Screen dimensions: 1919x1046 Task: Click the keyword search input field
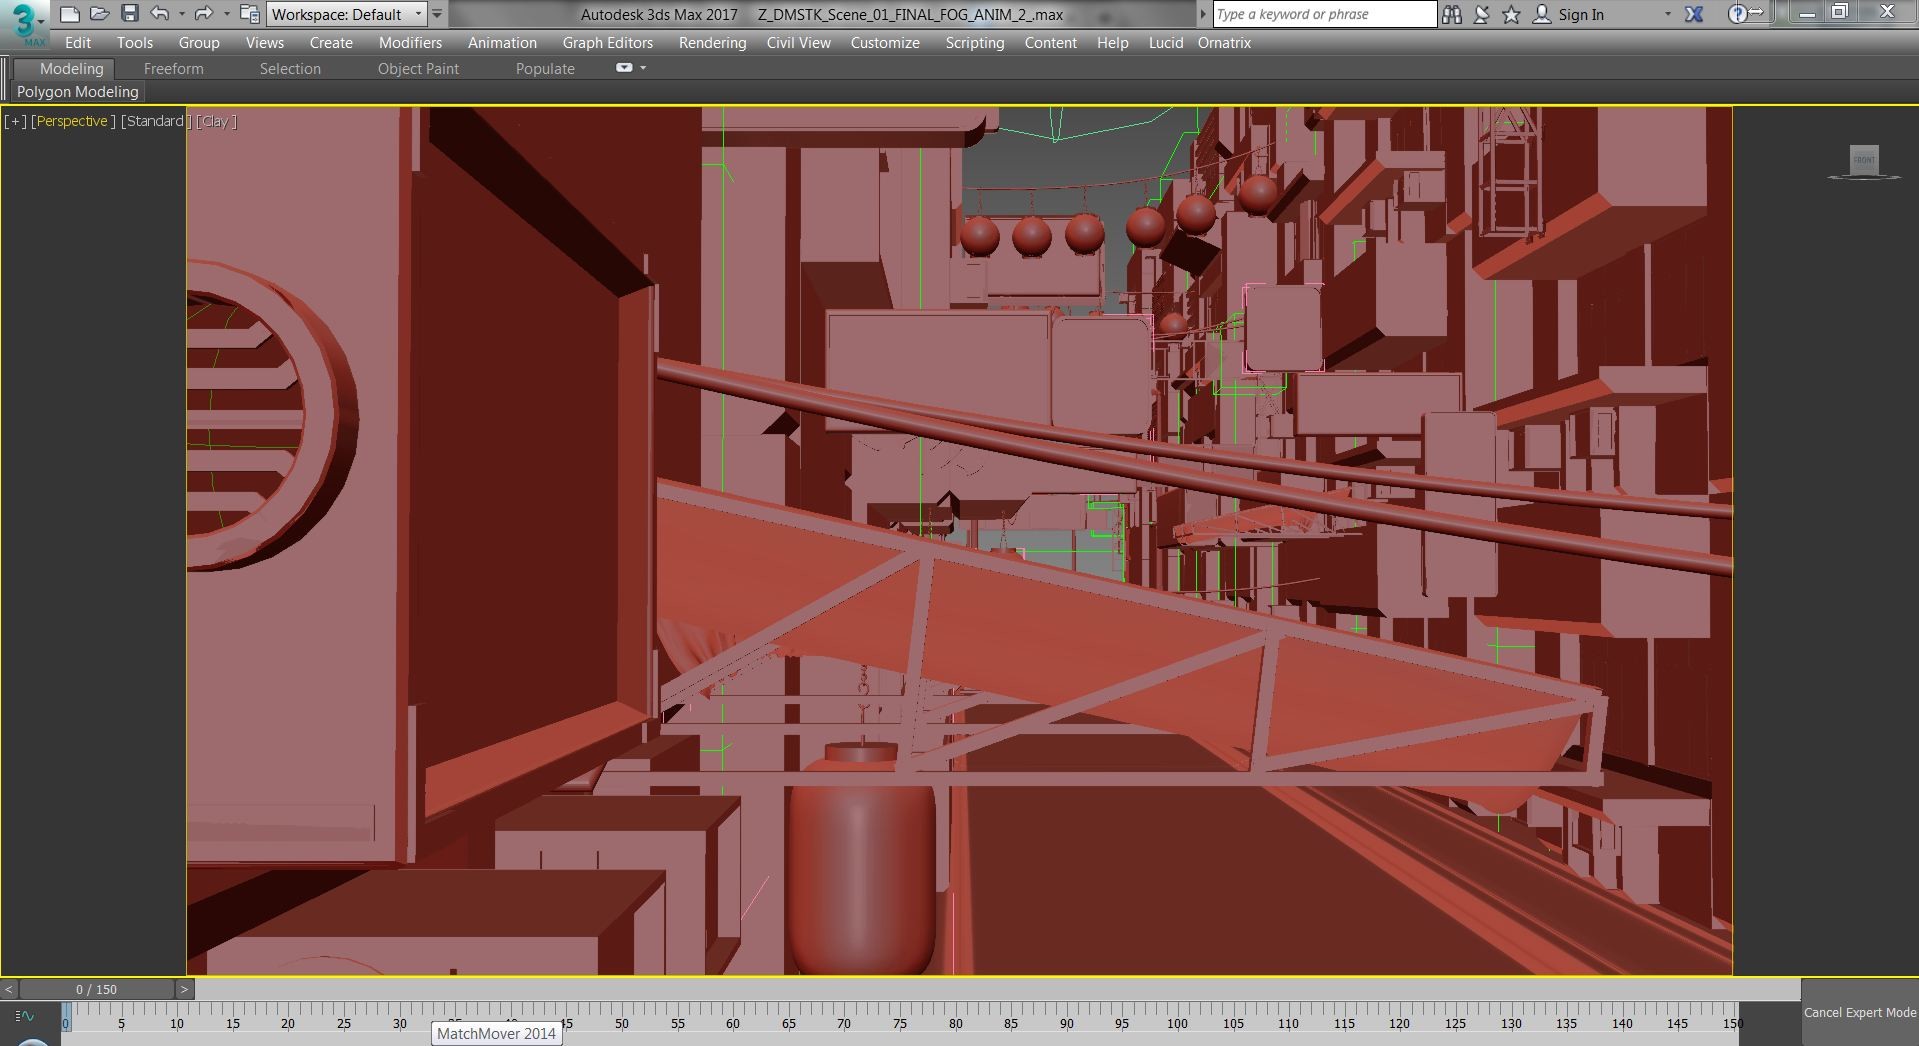tap(1323, 14)
